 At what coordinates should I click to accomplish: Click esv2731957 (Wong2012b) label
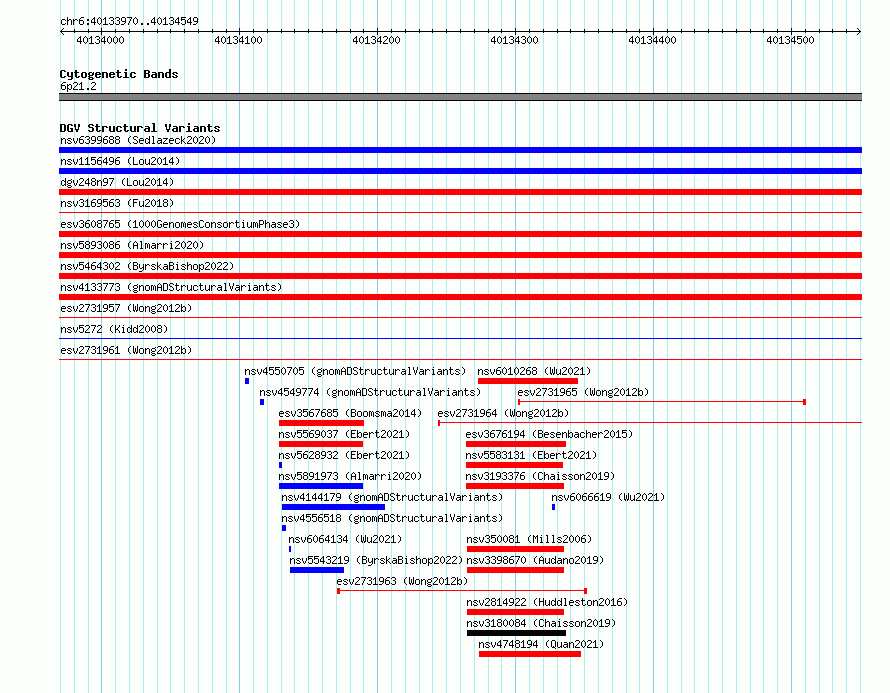(126, 308)
